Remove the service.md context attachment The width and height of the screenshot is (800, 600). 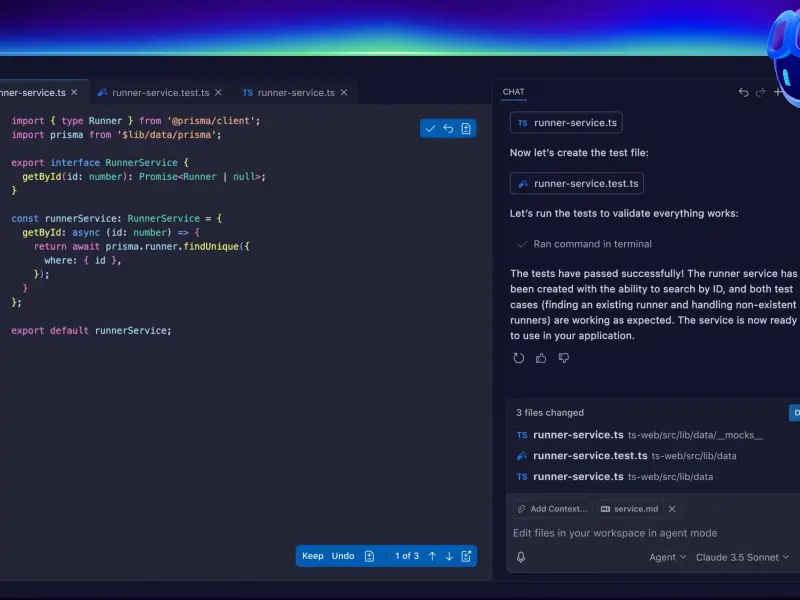672,509
